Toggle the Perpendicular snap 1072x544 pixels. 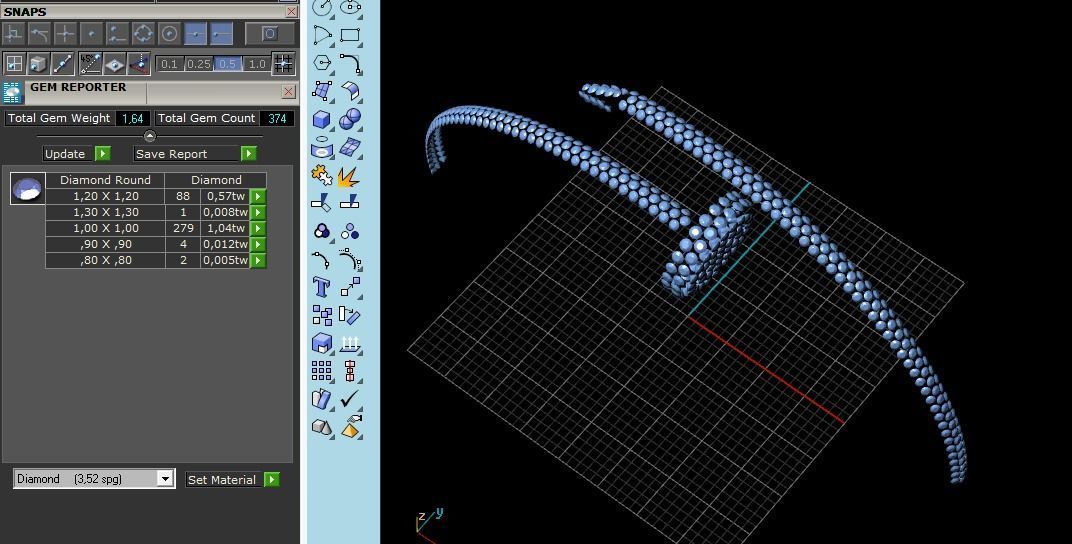tap(14, 33)
